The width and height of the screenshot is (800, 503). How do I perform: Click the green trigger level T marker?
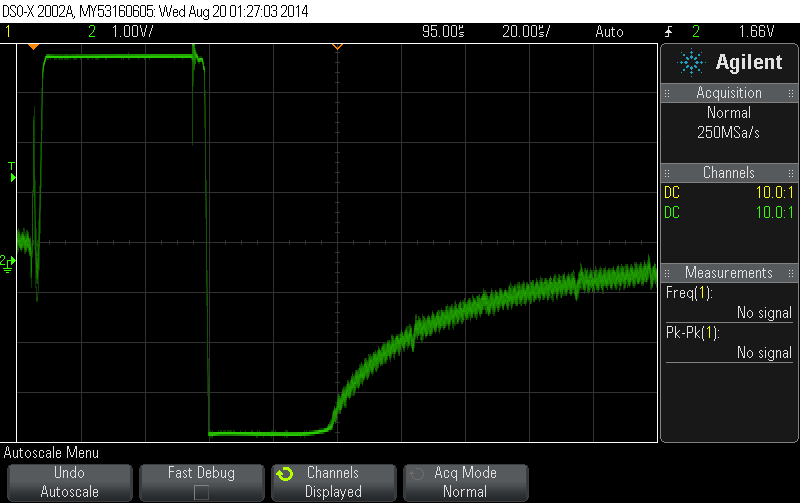pyautogui.click(x=12, y=172)
